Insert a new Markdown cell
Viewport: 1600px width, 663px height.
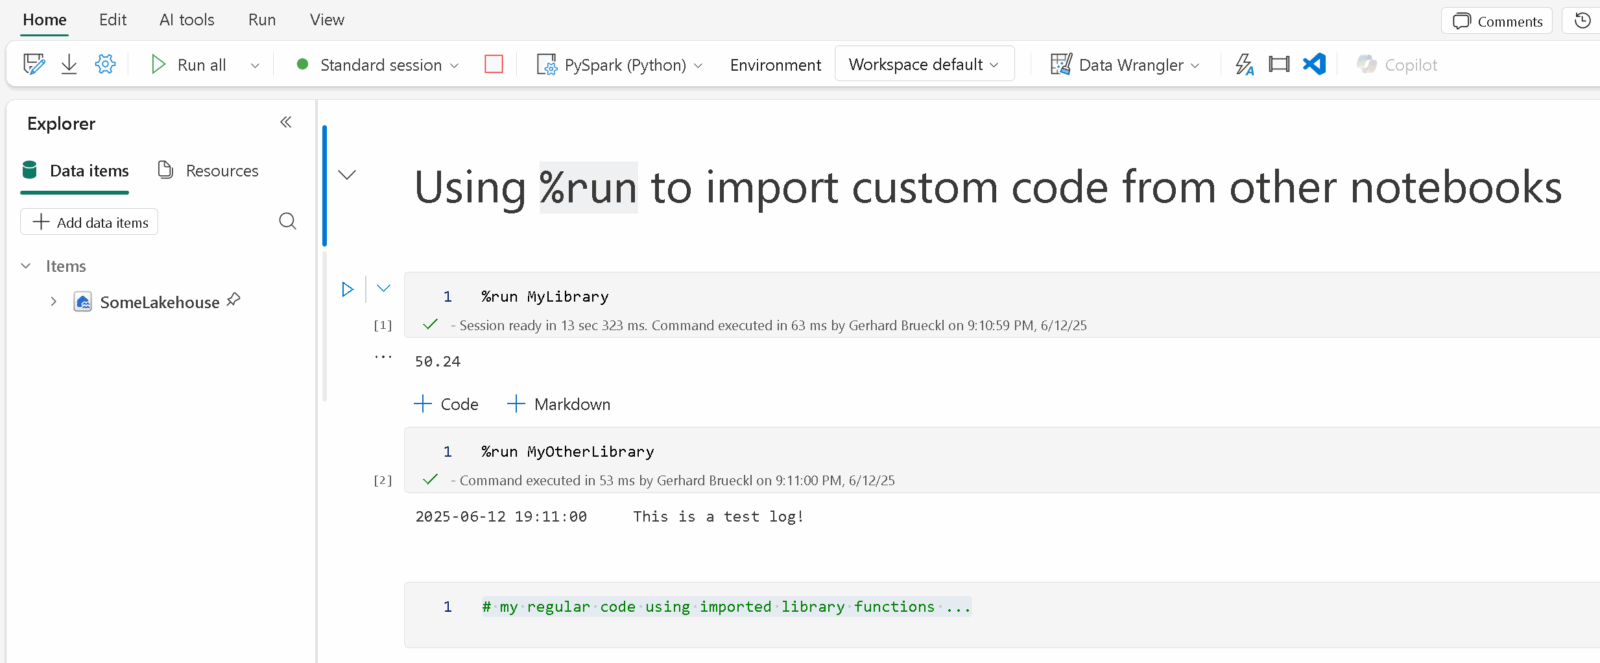tap(559, 404)
